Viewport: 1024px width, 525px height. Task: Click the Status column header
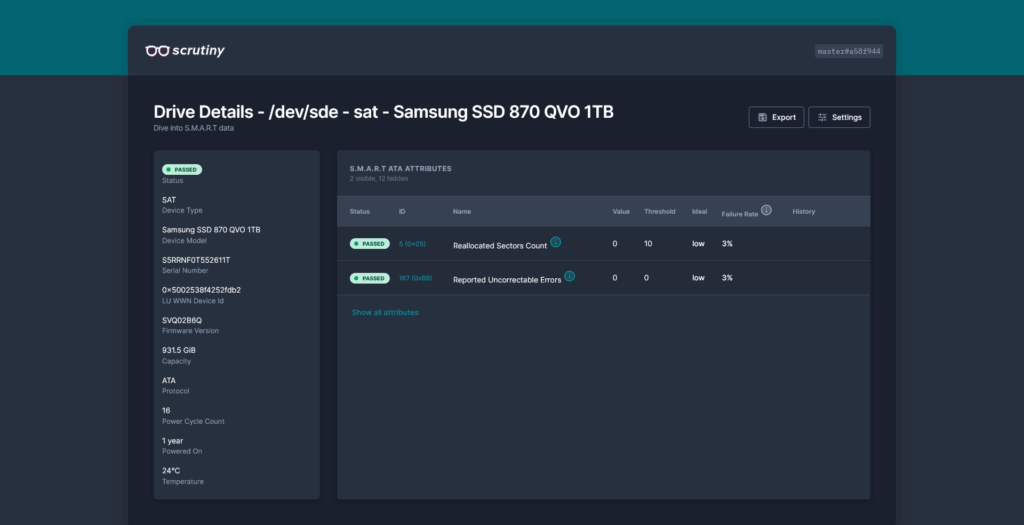[360, 212]
